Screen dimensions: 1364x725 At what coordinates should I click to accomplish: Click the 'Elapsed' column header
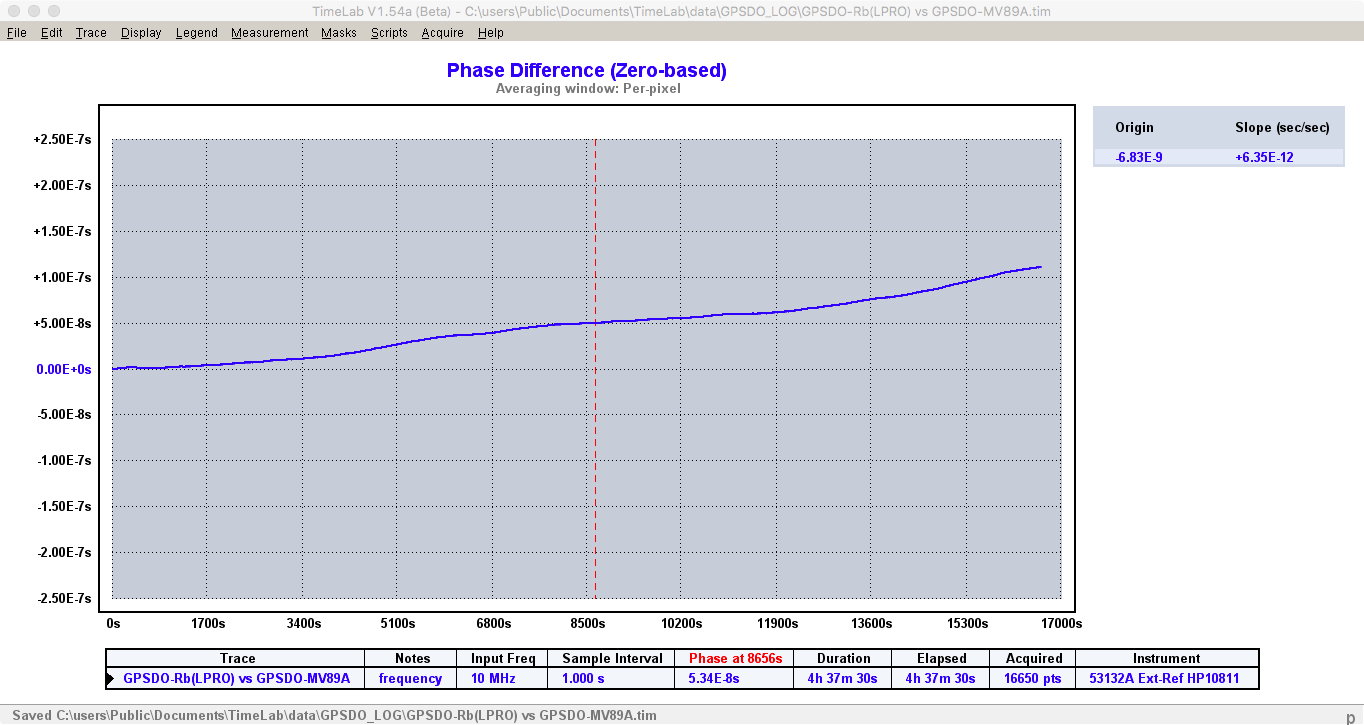point(942,658)
